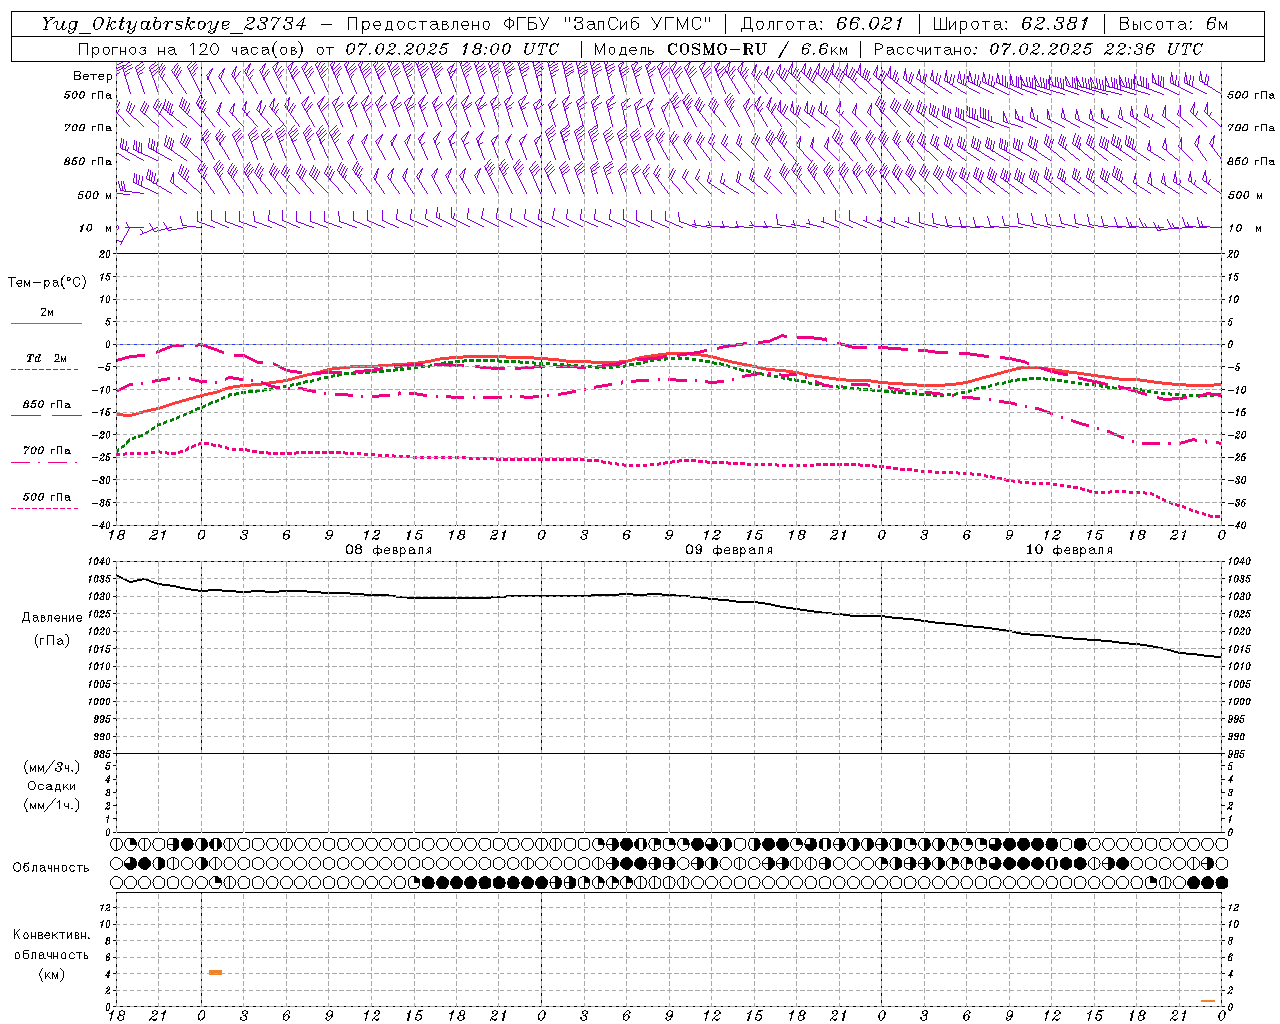This screenshot has height=1024, width=1280.
Task: Click the small orange convective bar near 10 февраля 23h
Action: pyautogui.click(x=1208, y=1000)
